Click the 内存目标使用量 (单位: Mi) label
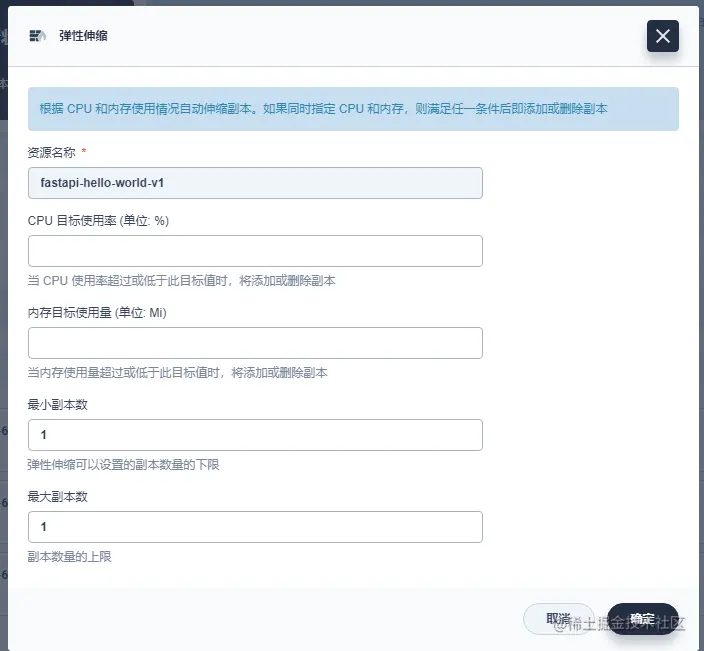 click(97, 313)
